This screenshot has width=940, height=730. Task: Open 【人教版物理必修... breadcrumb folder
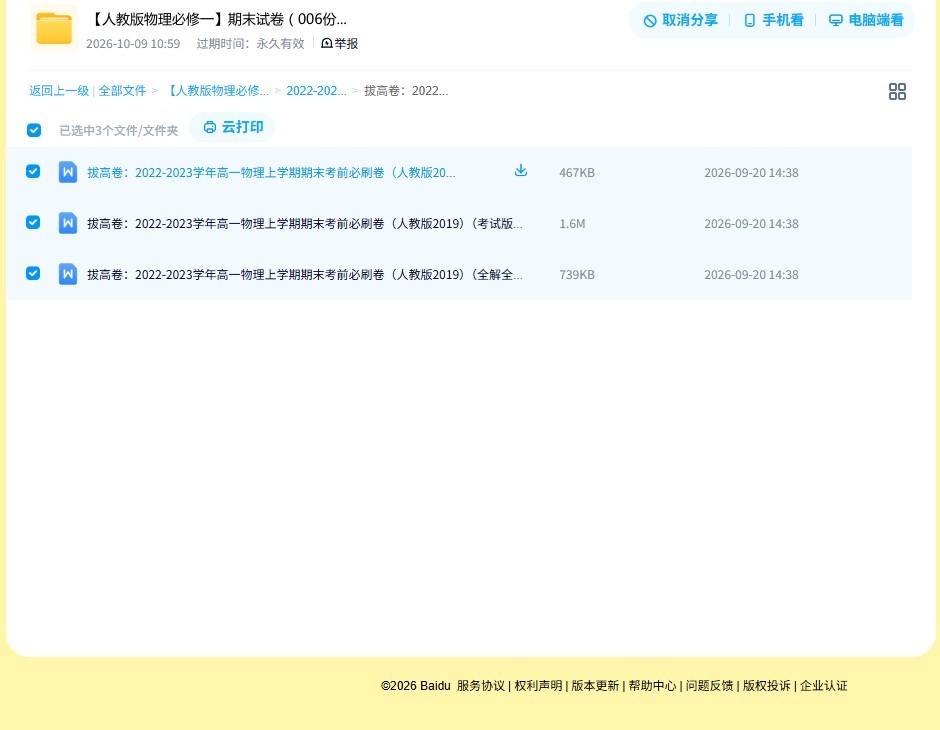point(216,91)
